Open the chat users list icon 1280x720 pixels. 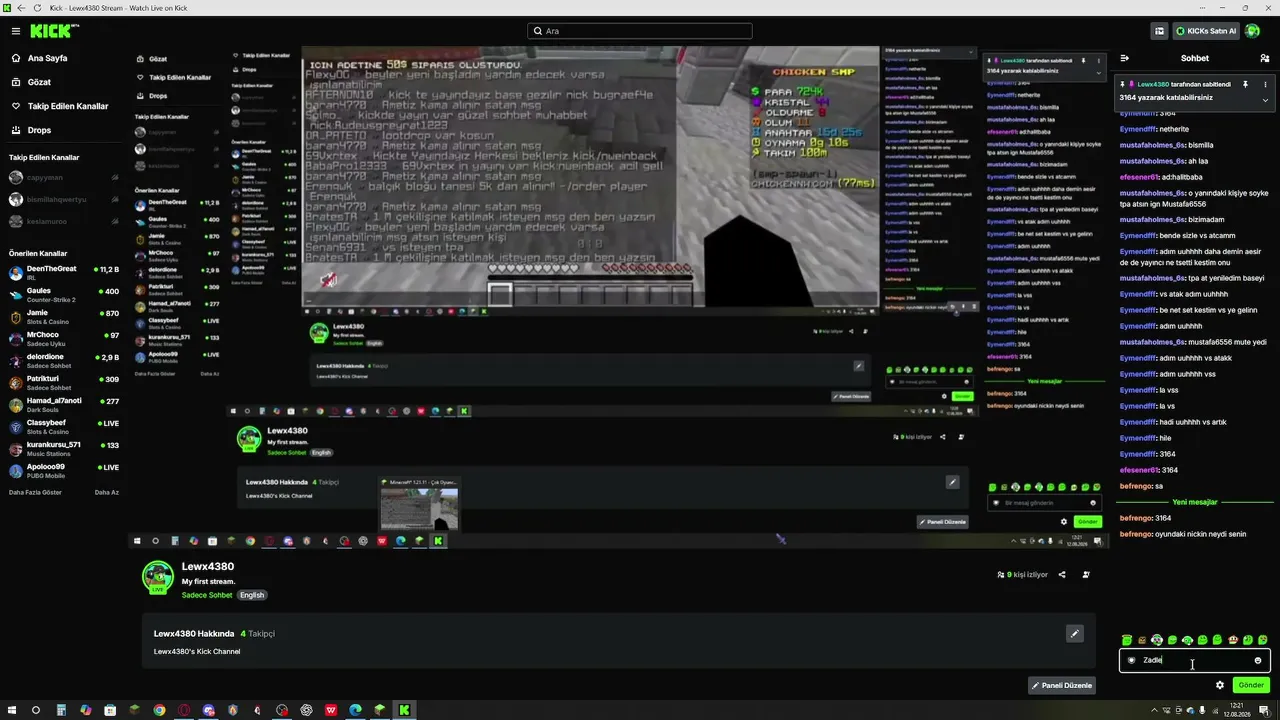(1265, 58)
